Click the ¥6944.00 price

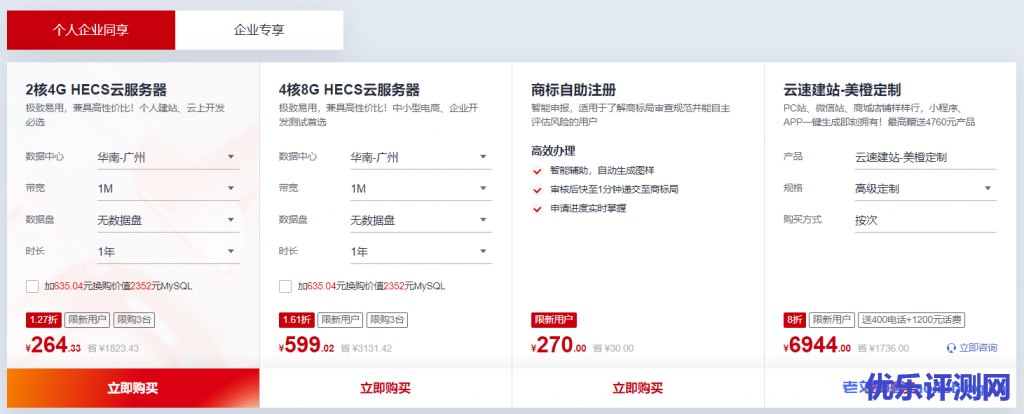817,345
